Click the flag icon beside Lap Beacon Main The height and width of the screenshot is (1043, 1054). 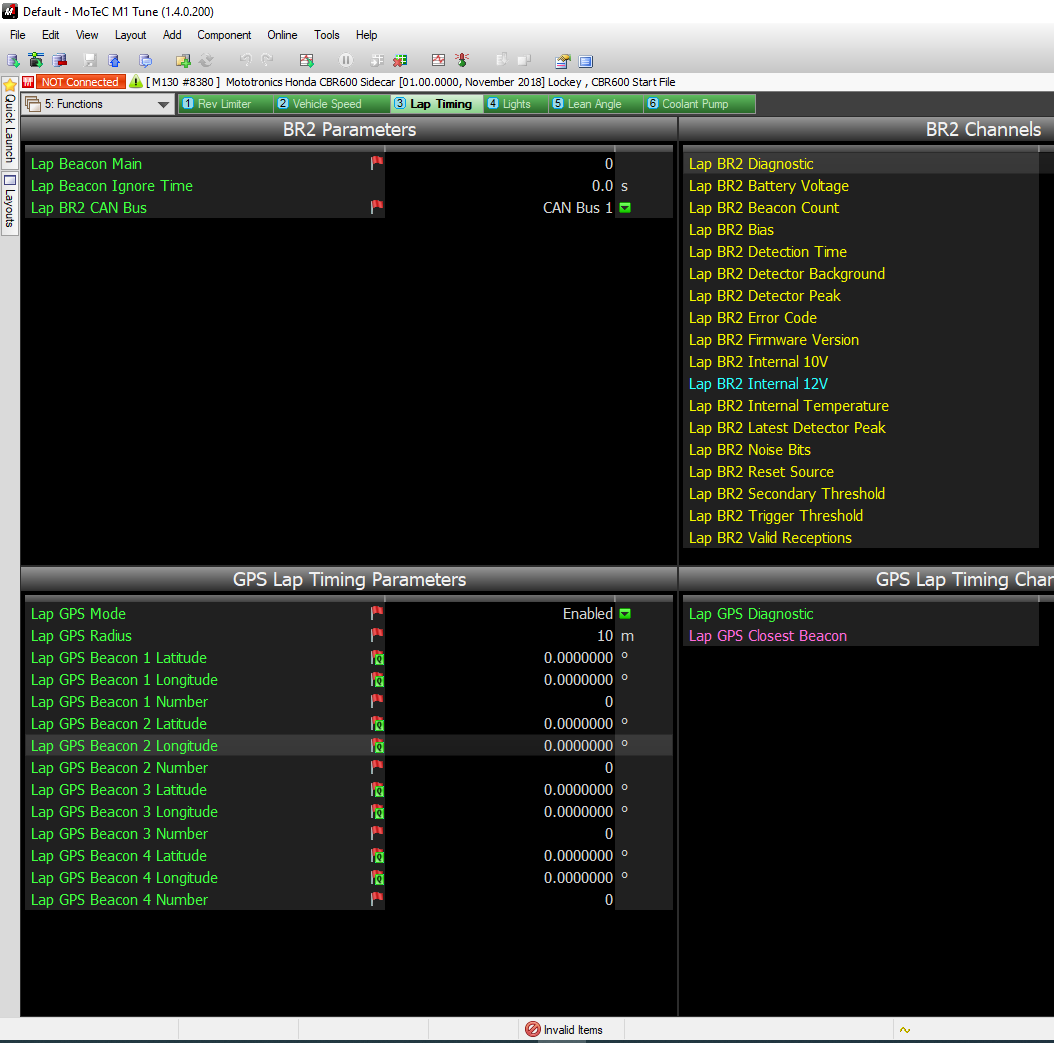point(377,163)
